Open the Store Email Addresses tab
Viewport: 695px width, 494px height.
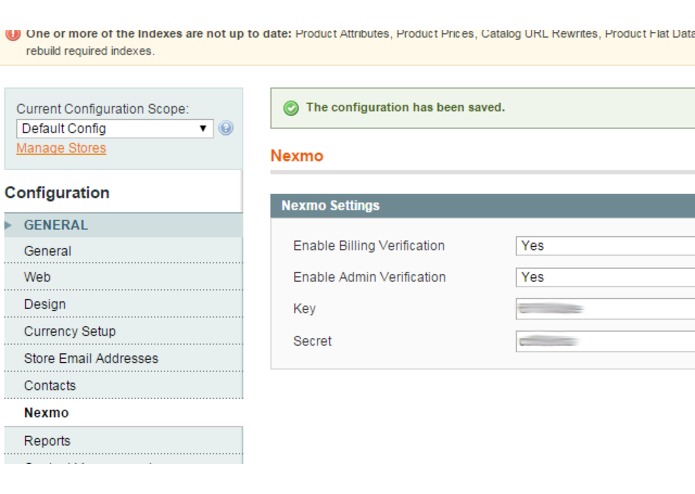(124, 358)
